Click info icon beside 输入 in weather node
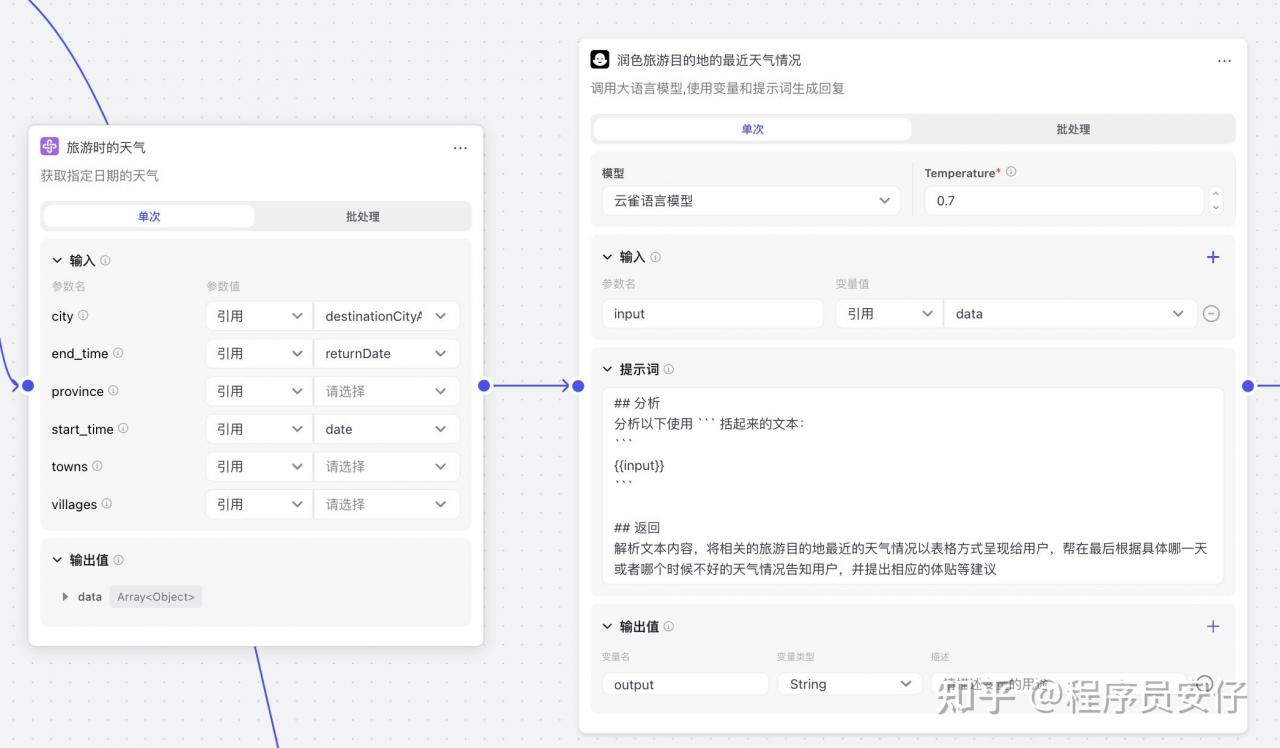 105,260
